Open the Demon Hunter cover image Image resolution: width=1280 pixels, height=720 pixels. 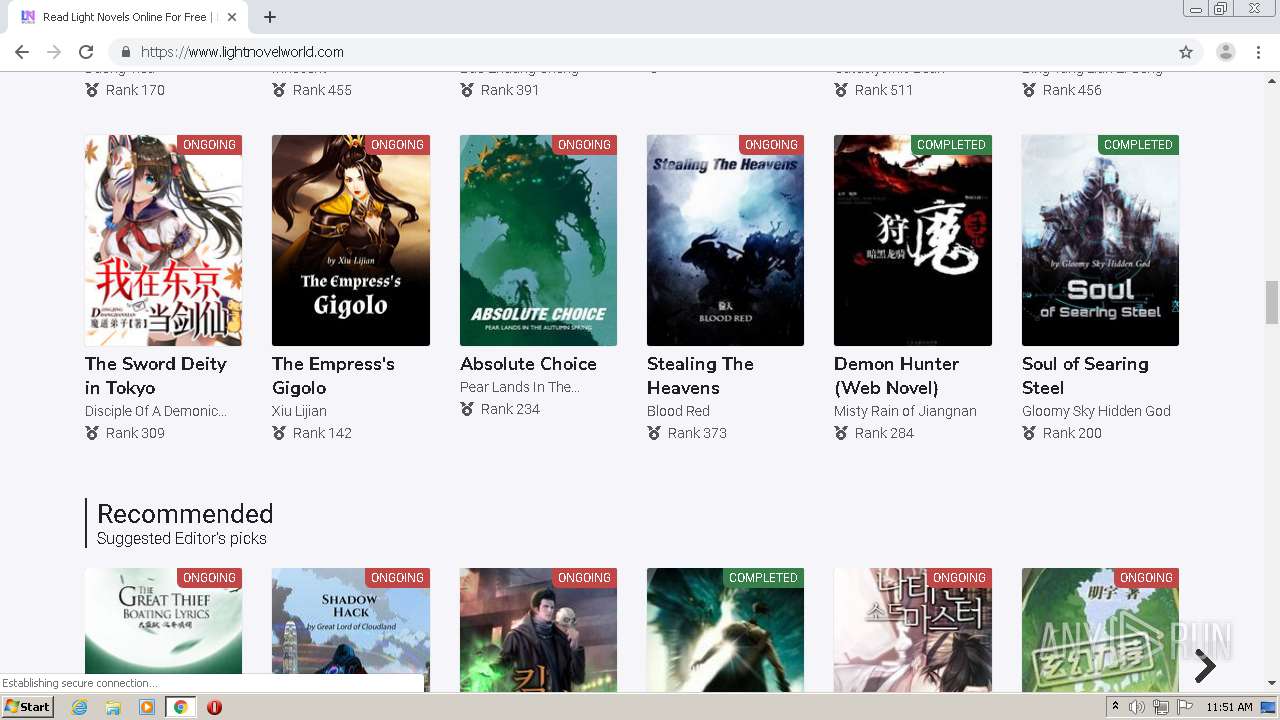[x=913, y=241]
